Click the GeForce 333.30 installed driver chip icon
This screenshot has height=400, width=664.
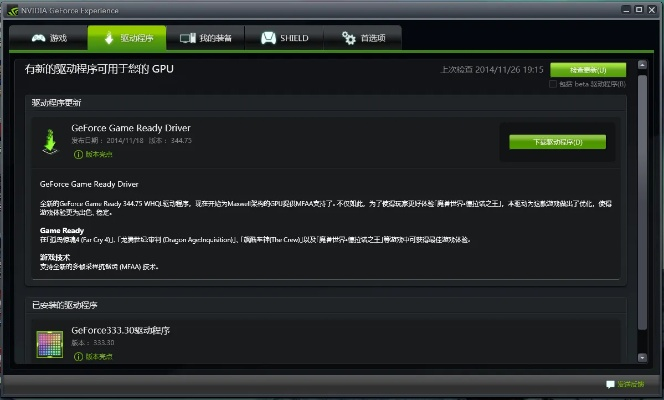(49, 343)
